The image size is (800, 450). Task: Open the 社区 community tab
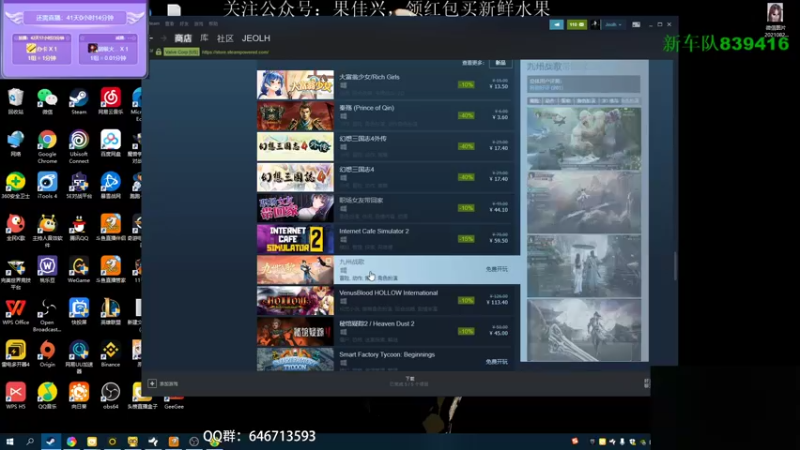click(x=225, y=38)
